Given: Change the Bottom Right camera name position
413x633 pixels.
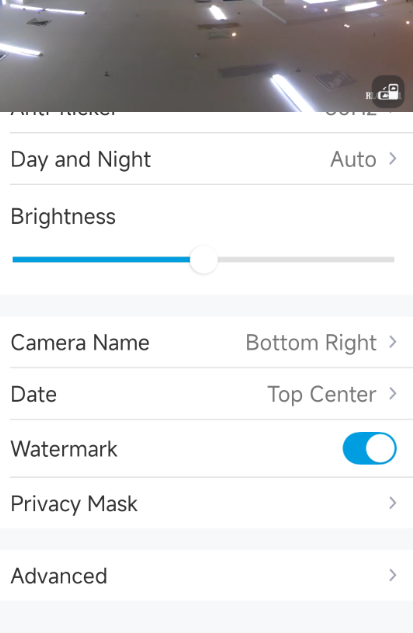Looking at the screenshot, I should point(311,343).
